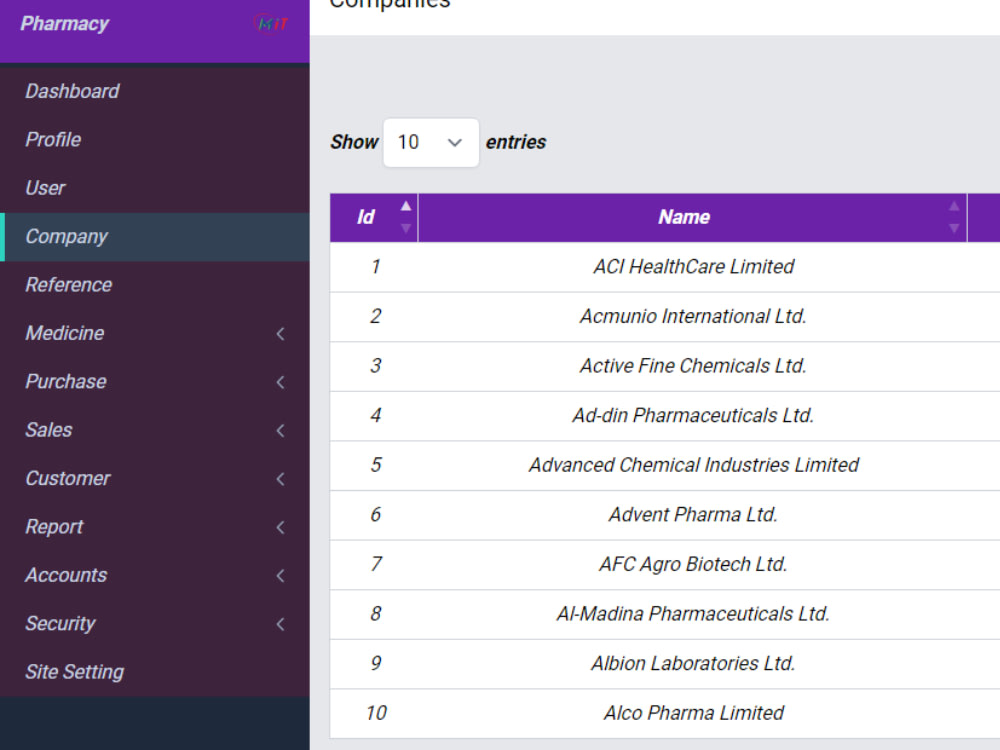Open the Report menu label
This screenshot has height=750, width=1000.
54,527
